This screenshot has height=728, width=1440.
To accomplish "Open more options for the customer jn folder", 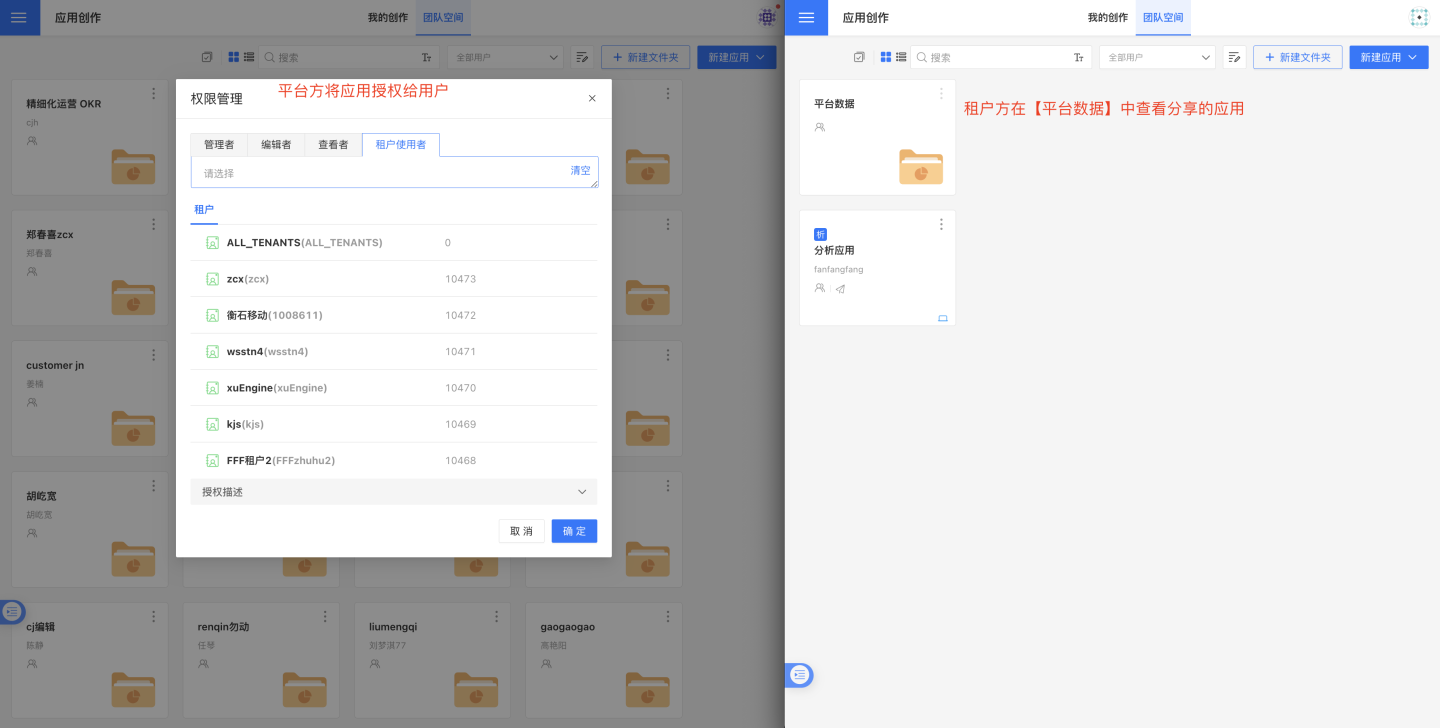I will click(x=154, y=356).
